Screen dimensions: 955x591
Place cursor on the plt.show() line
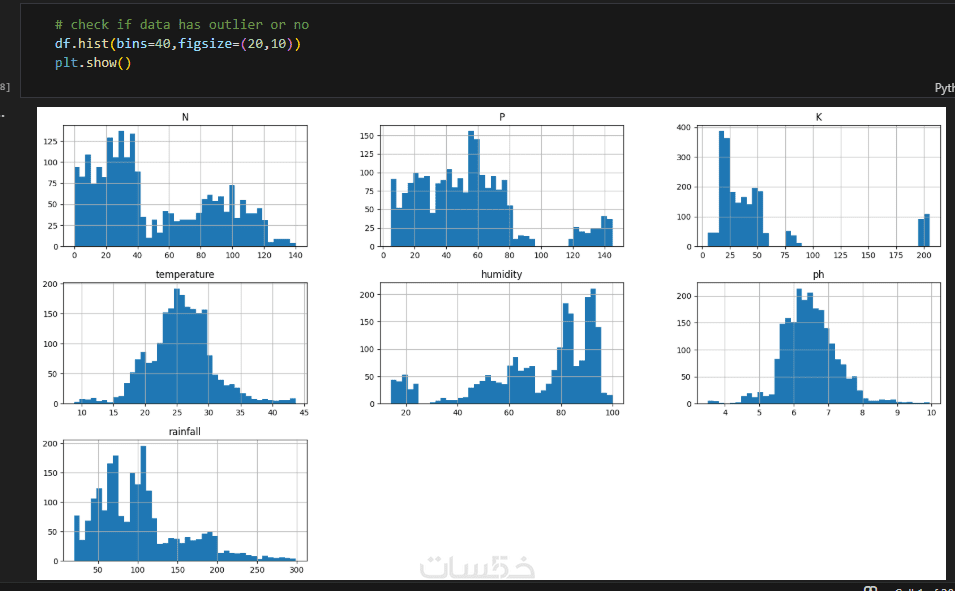pyautogui.click(x=93, y=63)
